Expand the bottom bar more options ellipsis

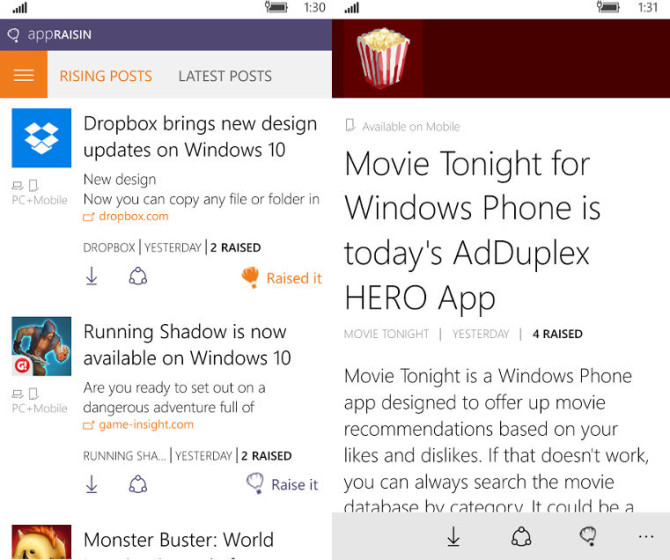(646, 537)
